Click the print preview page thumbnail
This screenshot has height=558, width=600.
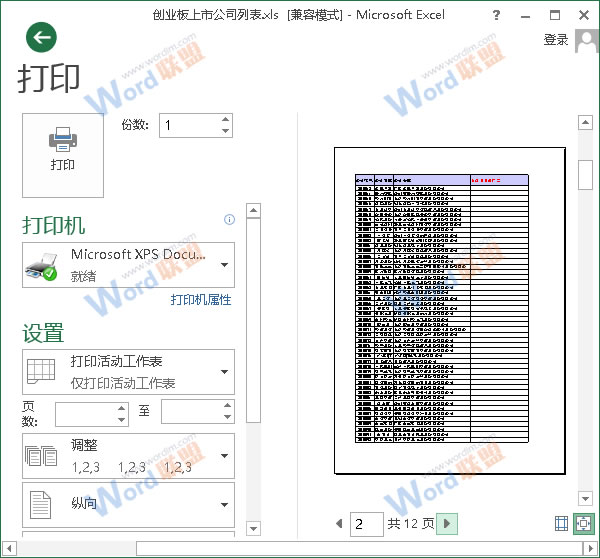(x=449, y=310)
